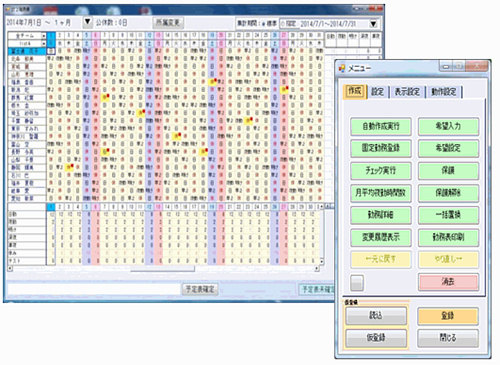The width and height of the screenshot is (500, 365).
Task: Select the 標準 radio option
Action: coord(268,23)
